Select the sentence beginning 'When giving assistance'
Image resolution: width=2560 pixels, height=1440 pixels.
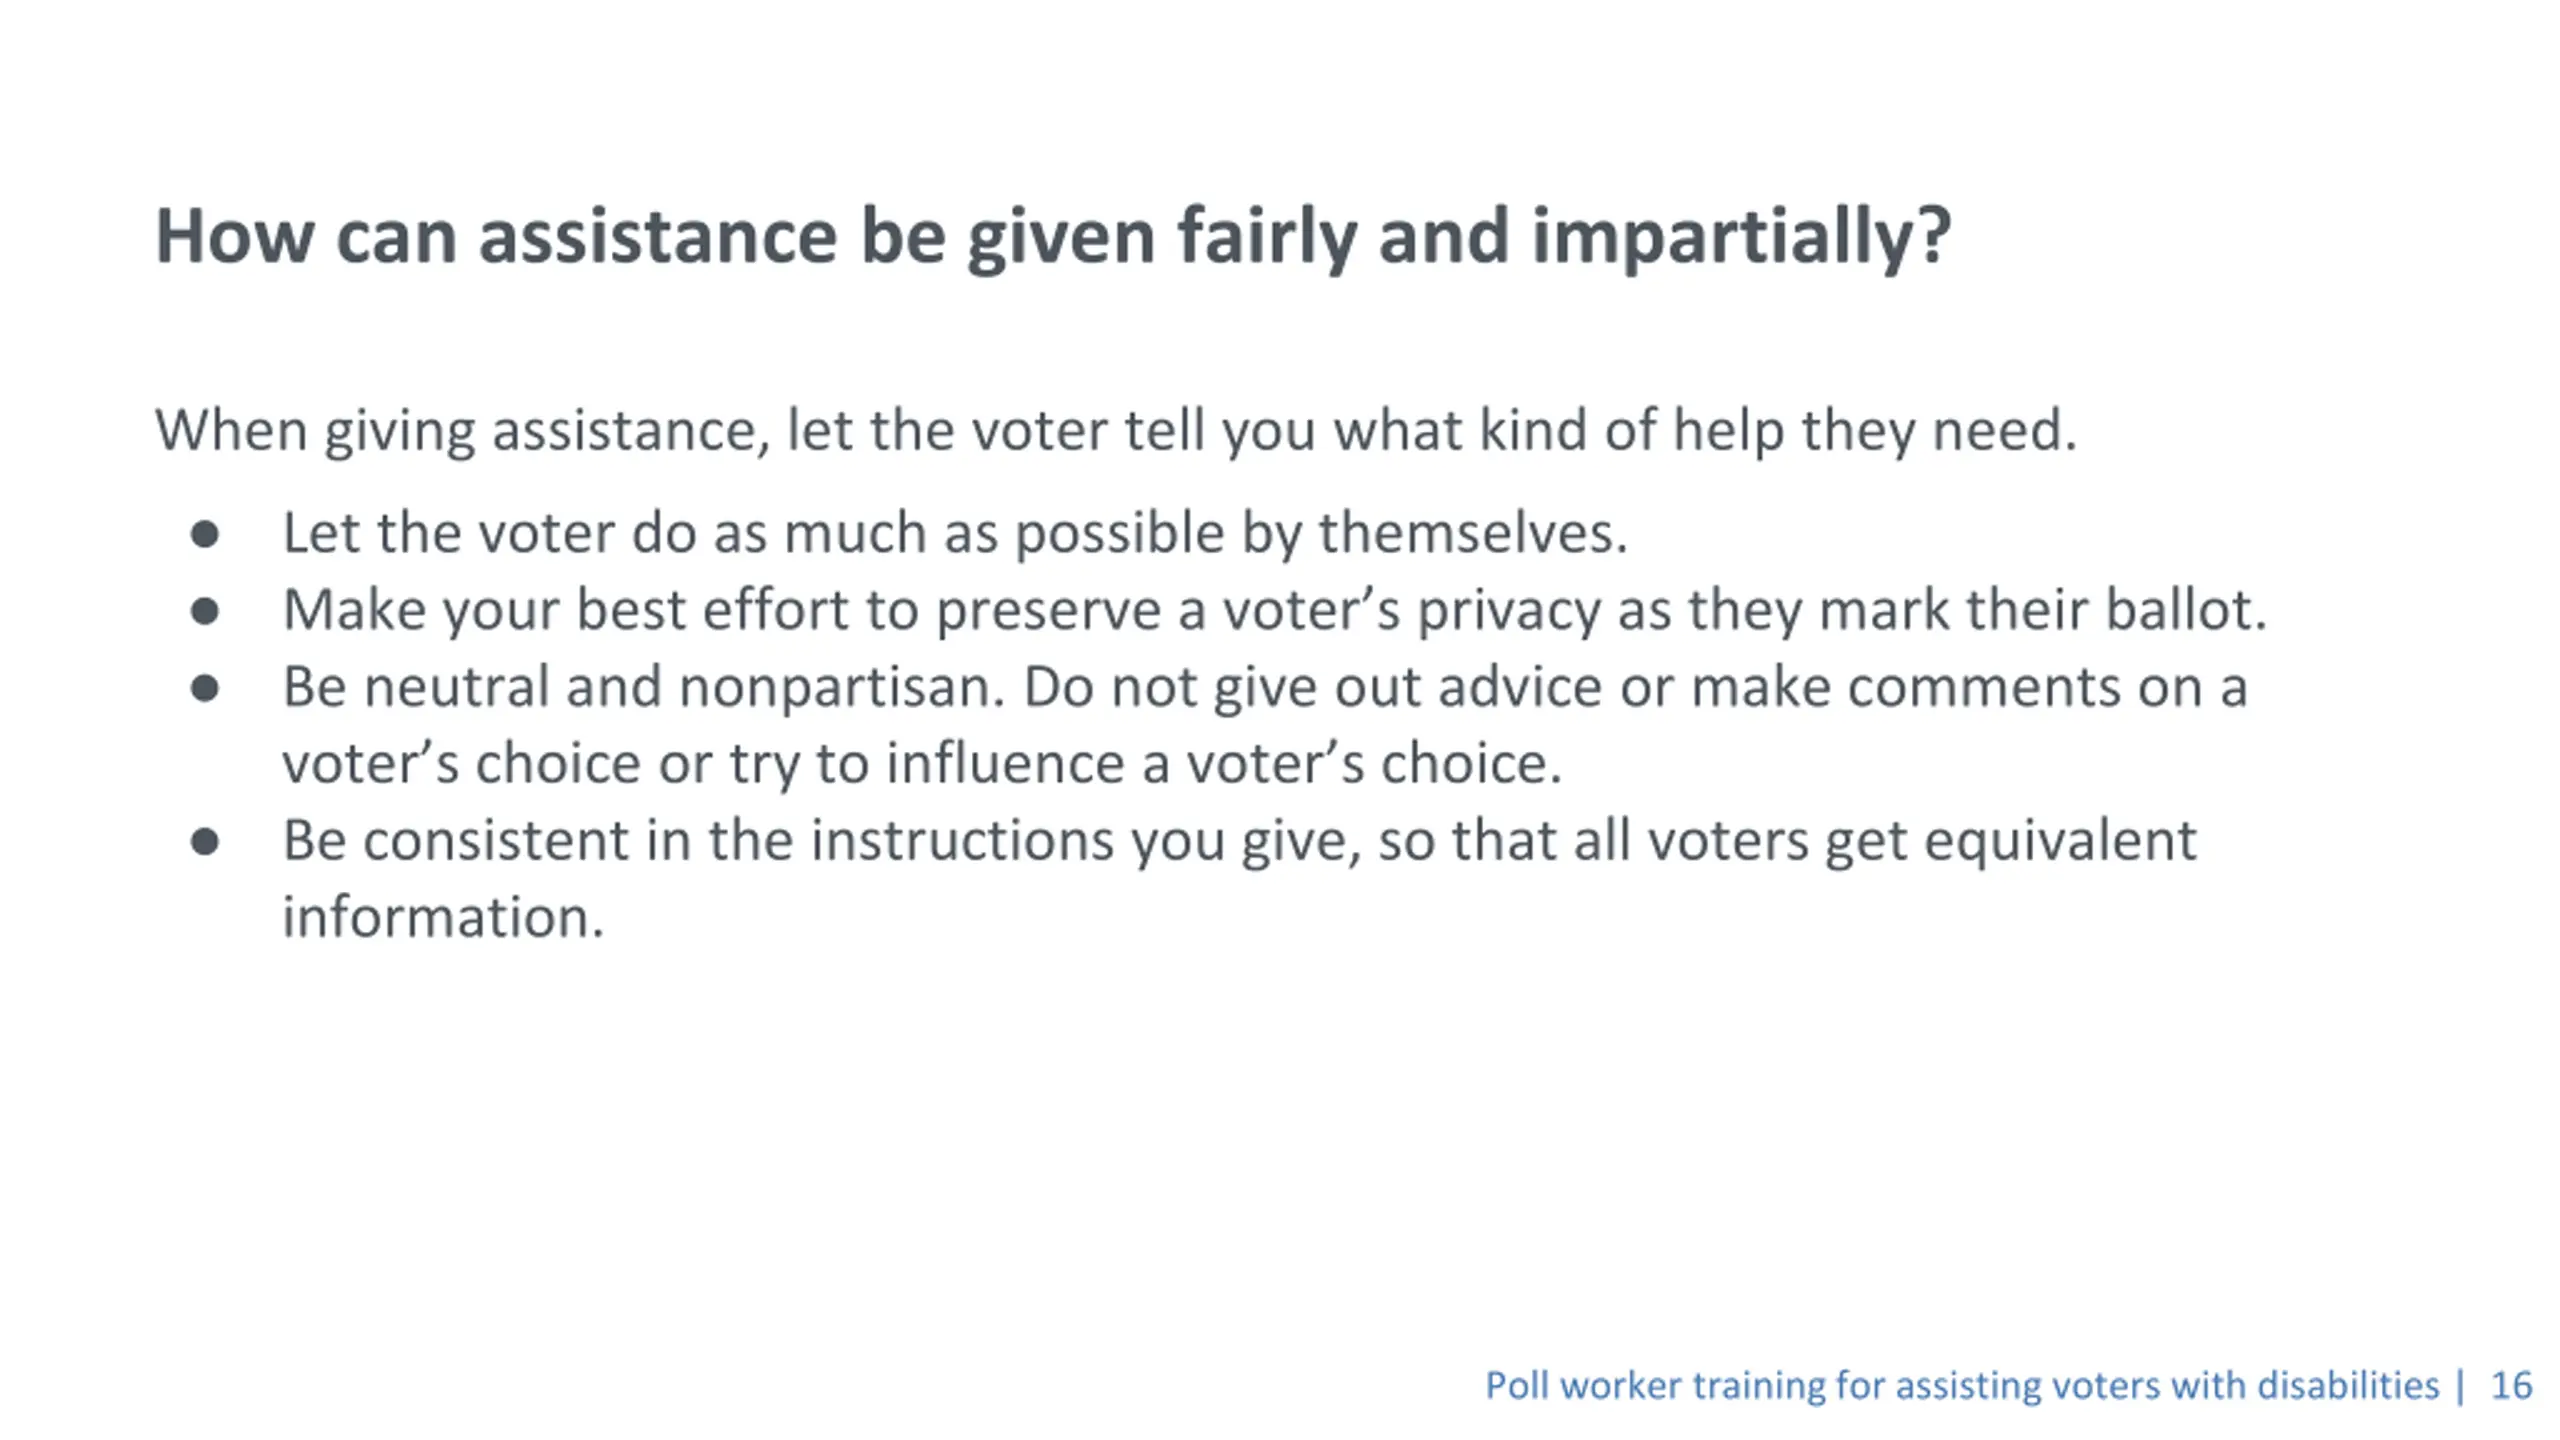point(1116,431)
